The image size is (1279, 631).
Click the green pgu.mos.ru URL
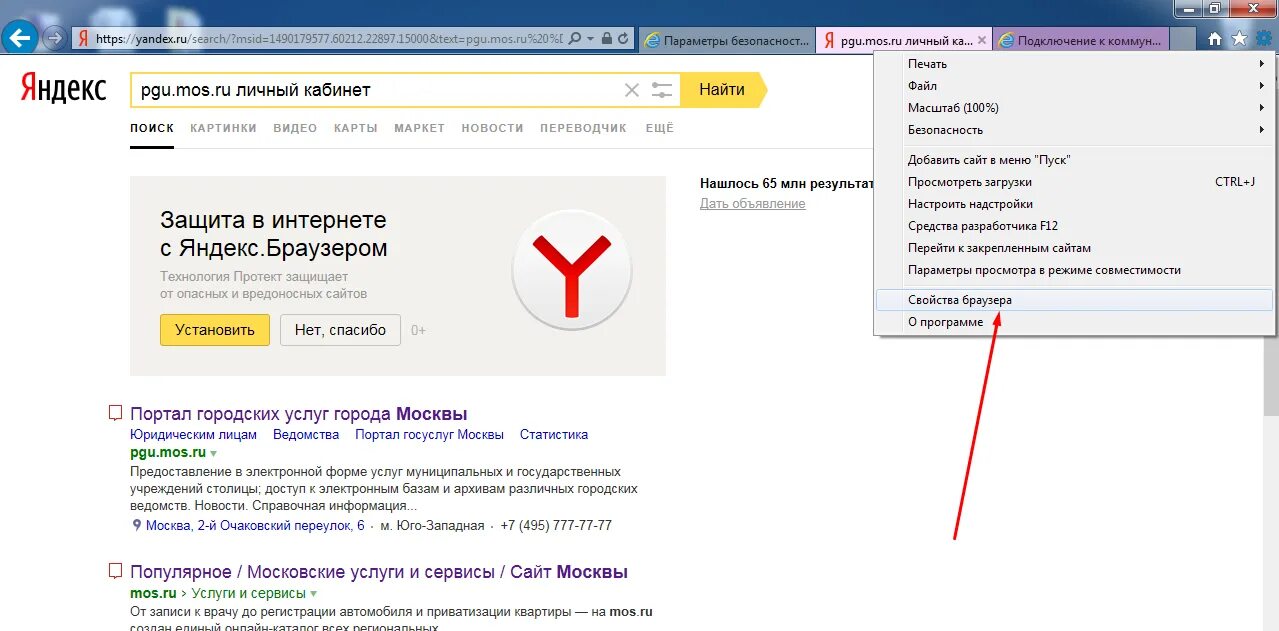click(168, 453)
